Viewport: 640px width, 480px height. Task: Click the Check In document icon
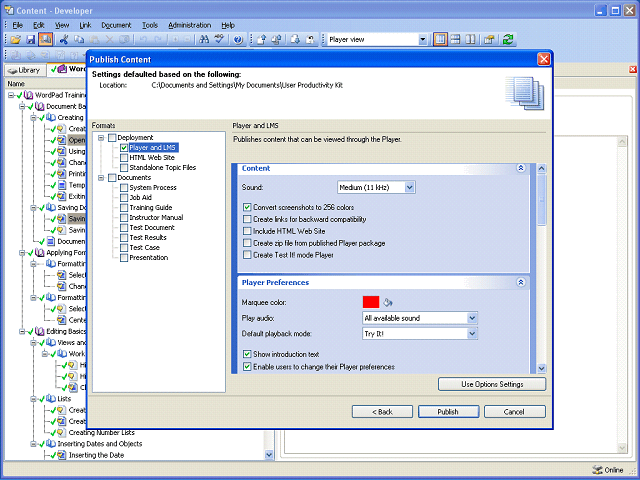262,40
